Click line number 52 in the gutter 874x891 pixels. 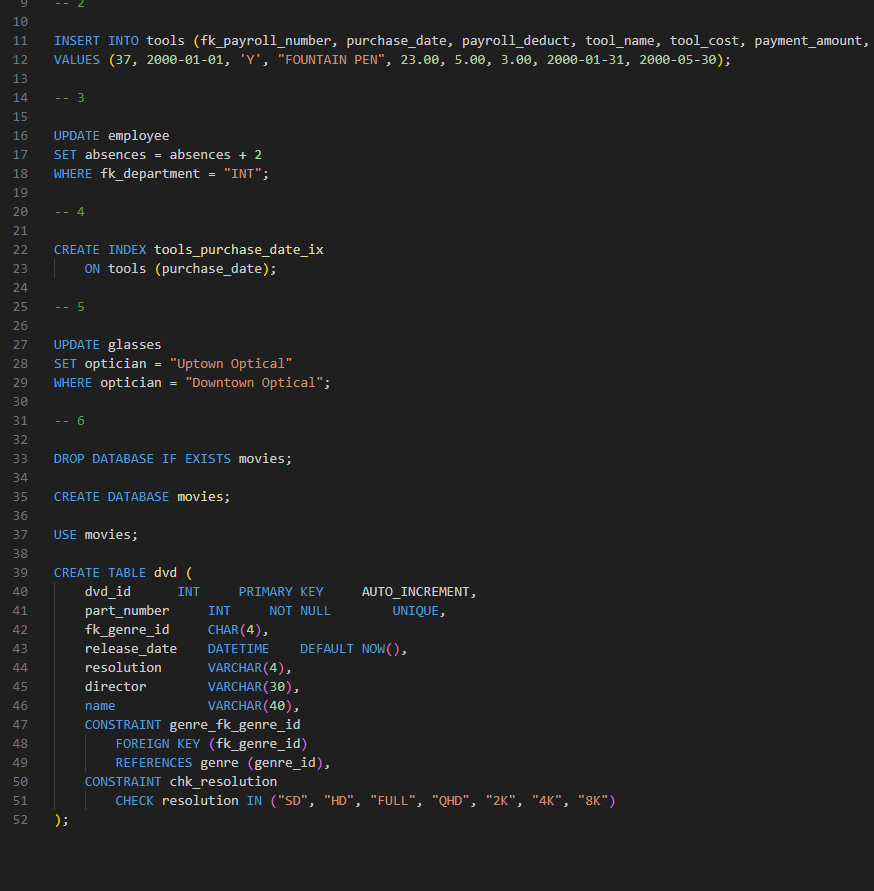coord(21,820)
